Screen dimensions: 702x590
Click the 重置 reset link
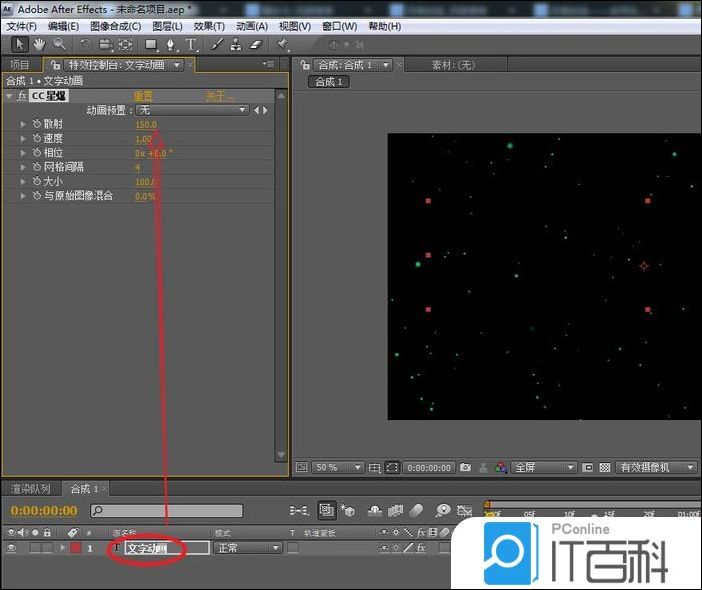click(143, 96)
